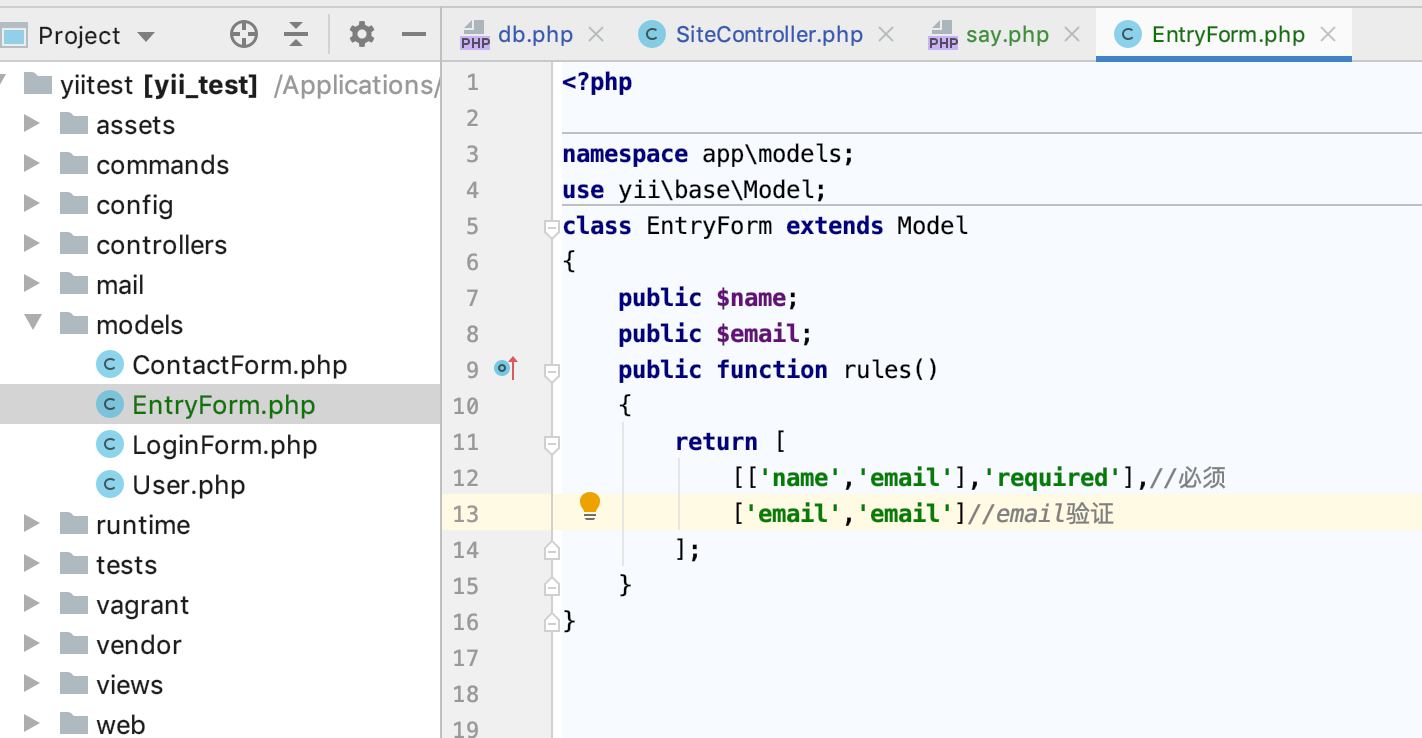Expand the controllers folder
Image resolution: width=1422 pixels, height=738 pixels.
coord(33,244)
